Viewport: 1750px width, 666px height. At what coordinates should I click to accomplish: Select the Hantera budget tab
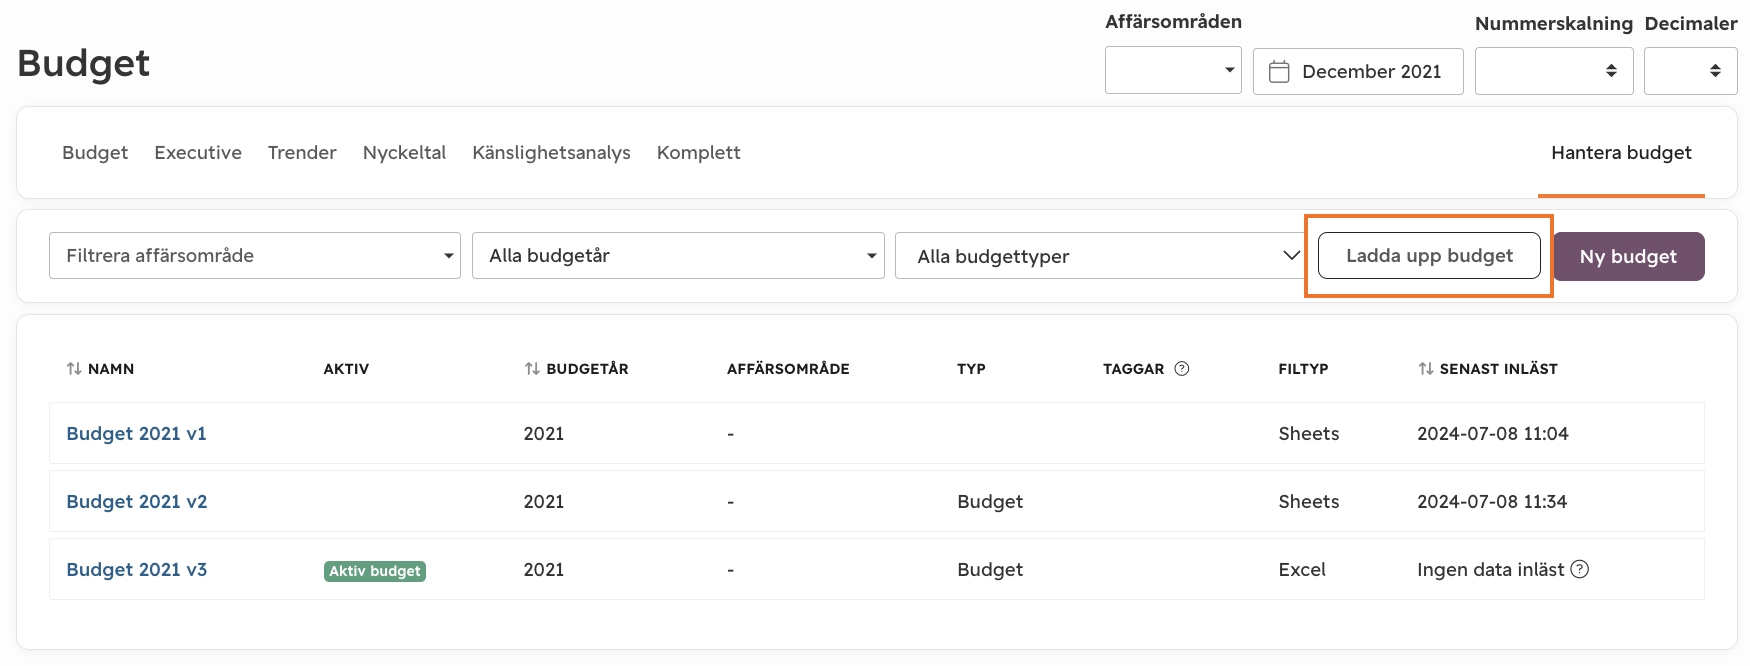pos(1621,153)
